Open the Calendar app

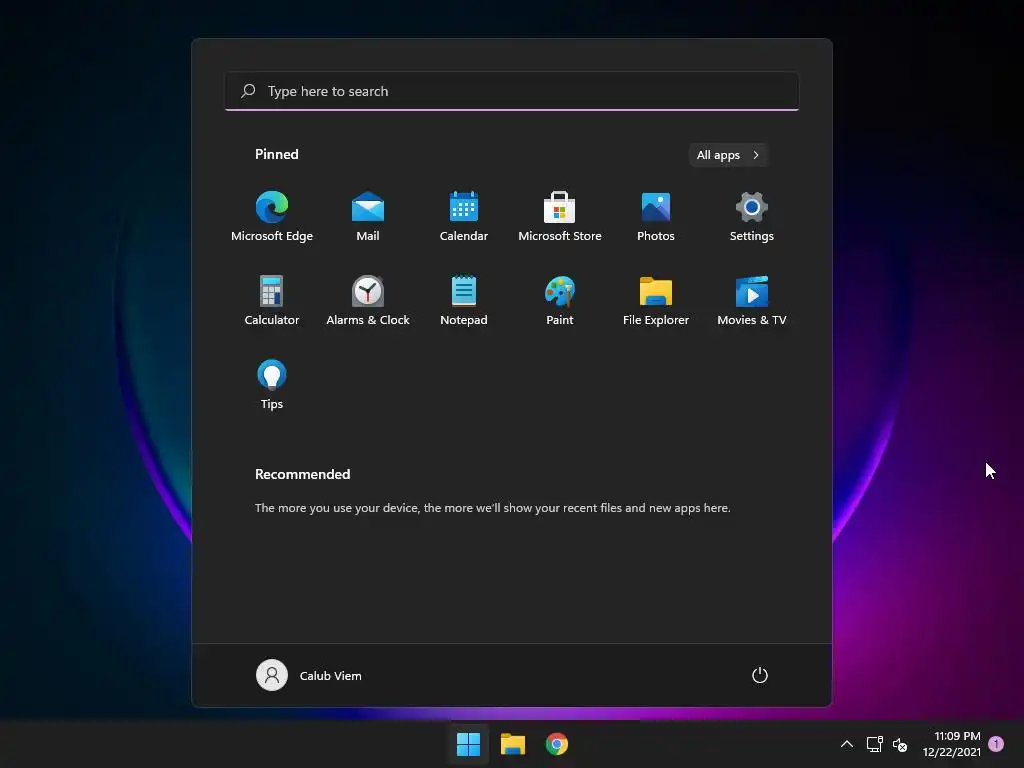click(464, 217)
